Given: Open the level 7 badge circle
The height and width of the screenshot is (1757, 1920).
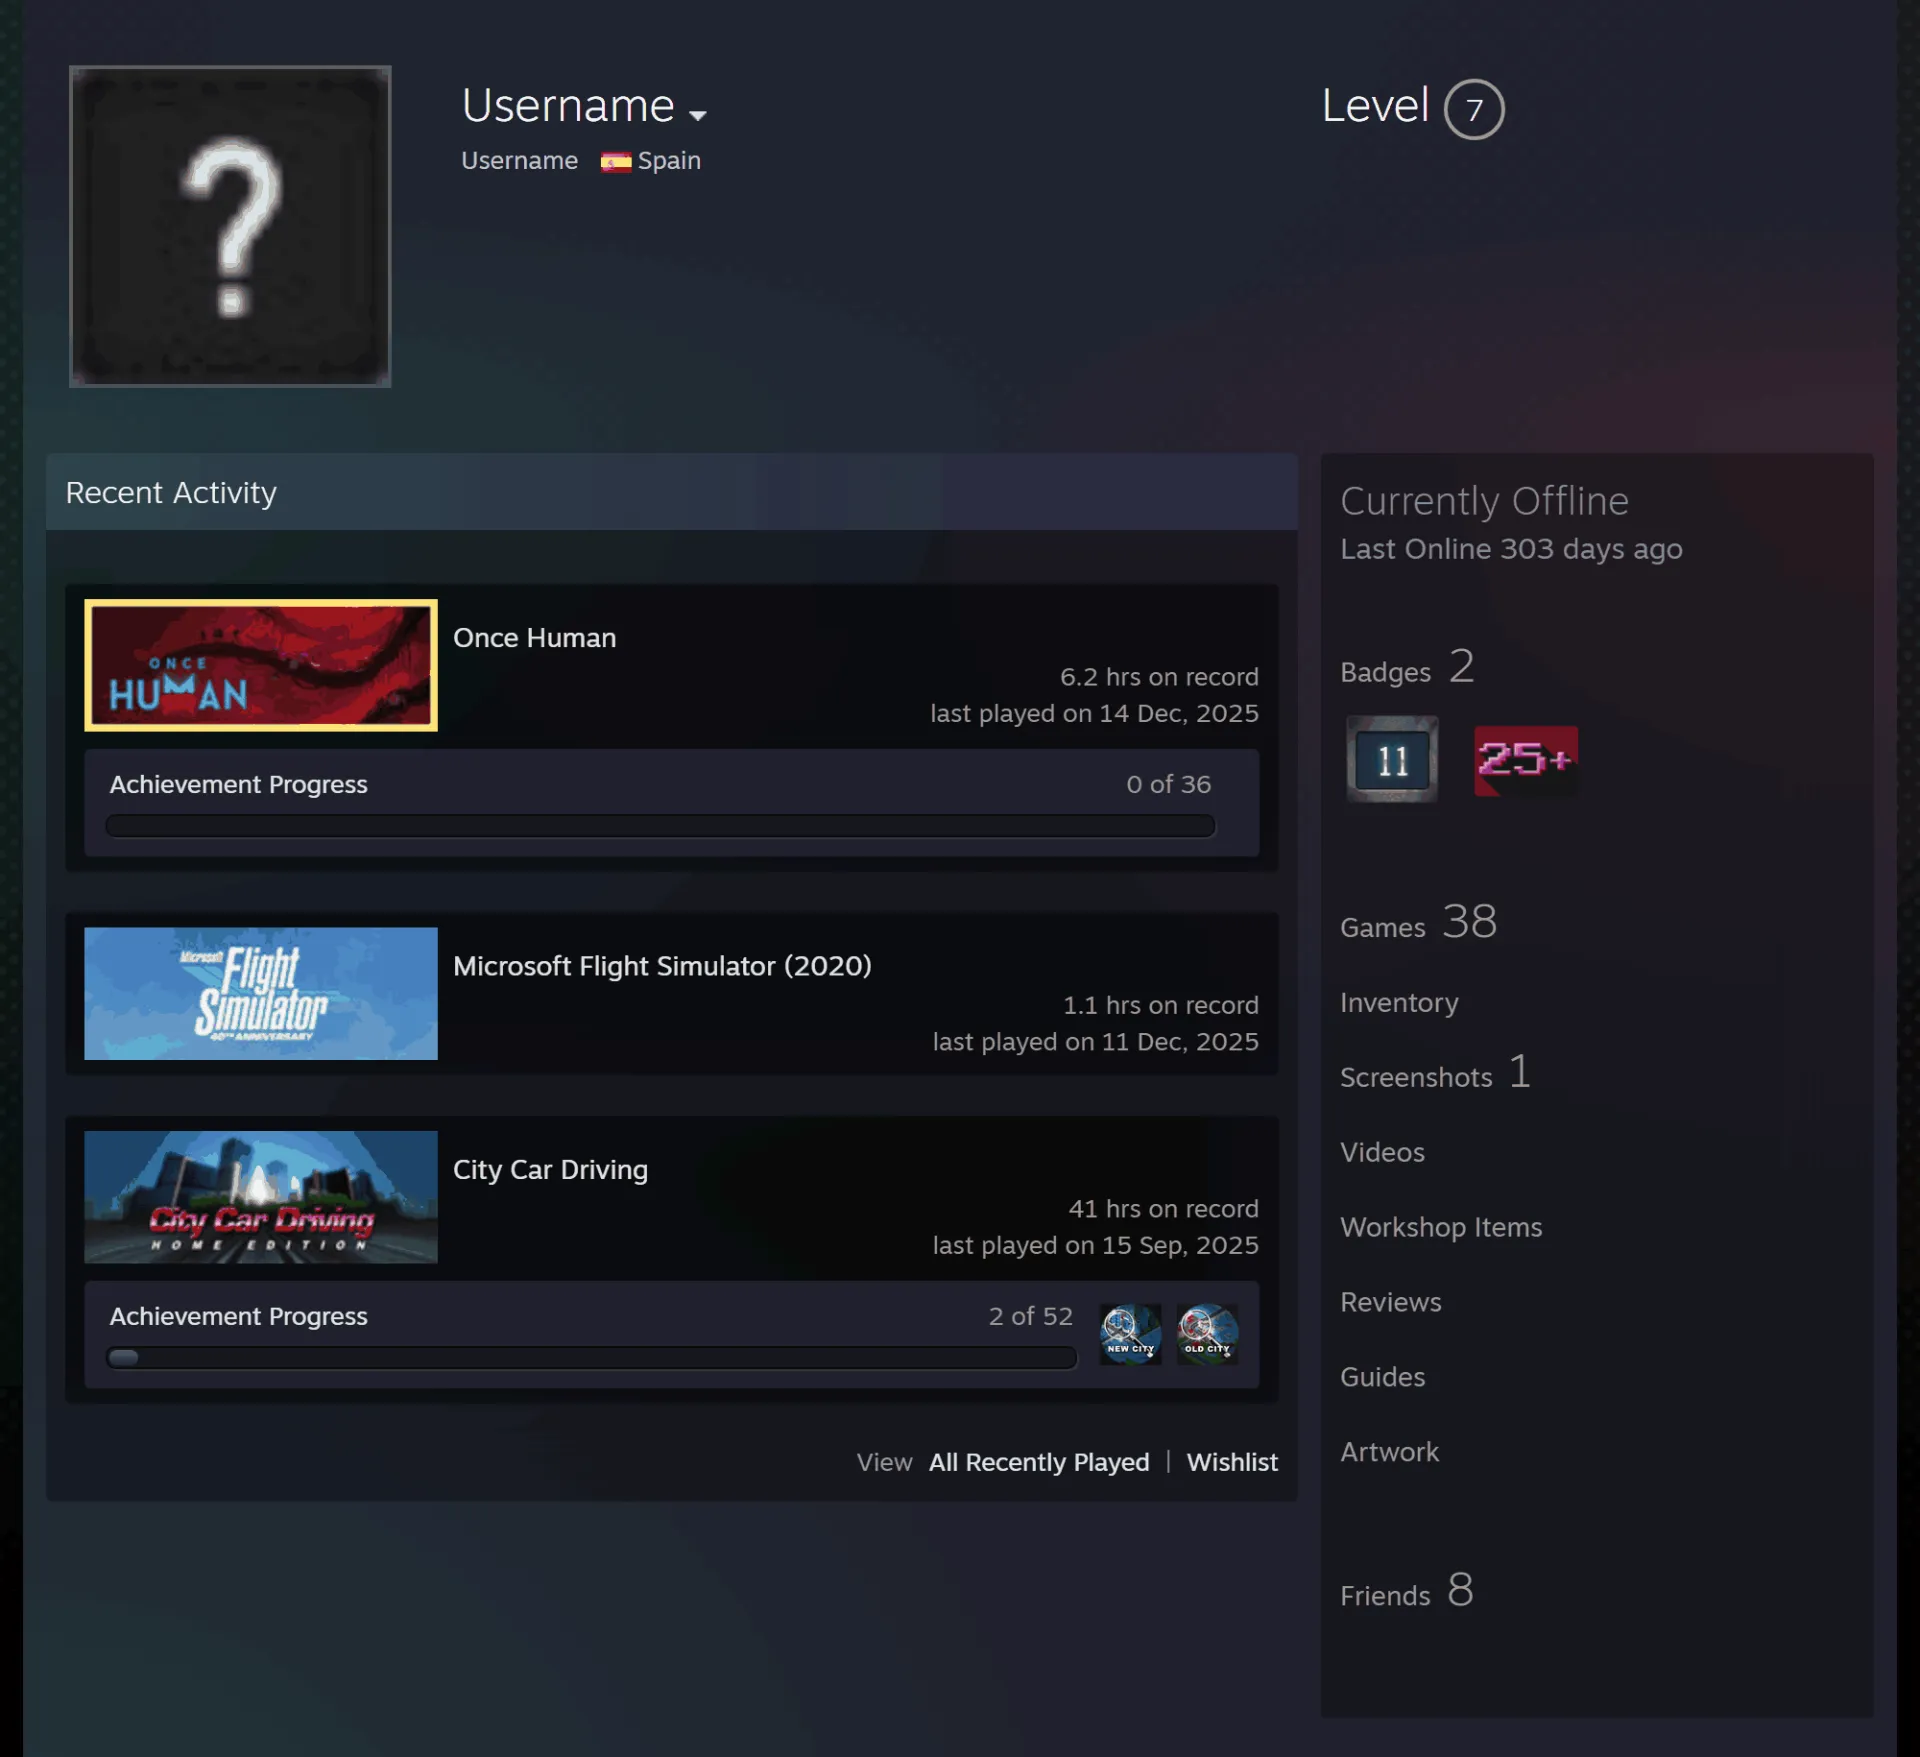Looking at the screenshot, I should 1473,109.
